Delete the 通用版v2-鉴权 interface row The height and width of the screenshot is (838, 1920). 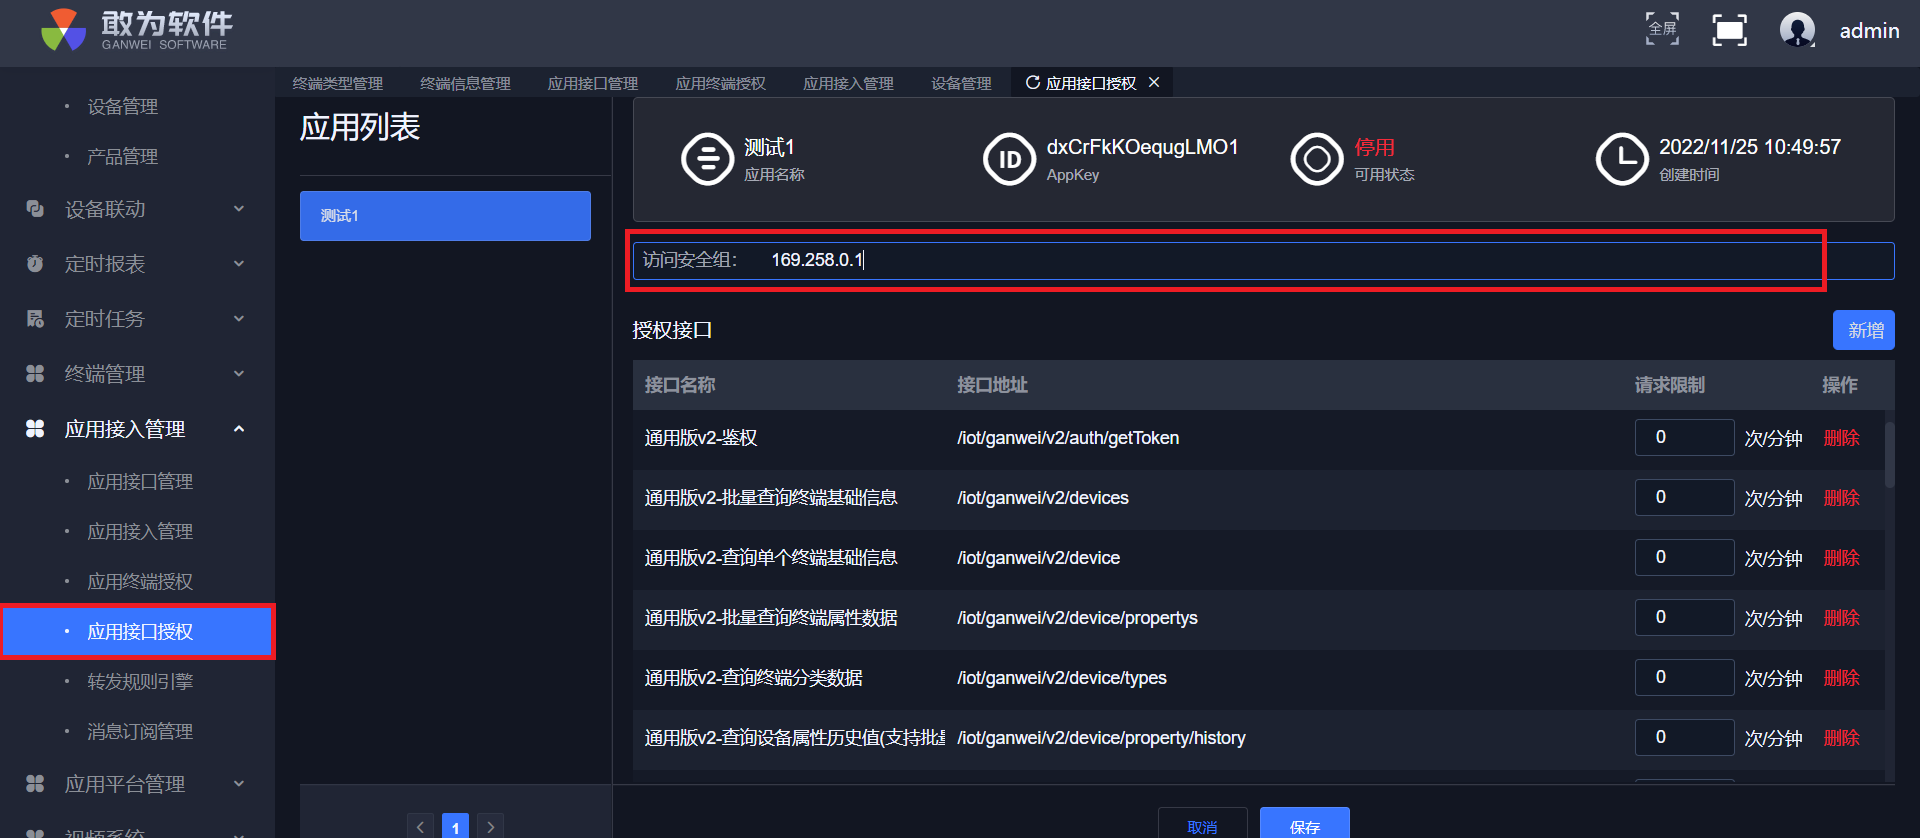[x=1841, y=438]
